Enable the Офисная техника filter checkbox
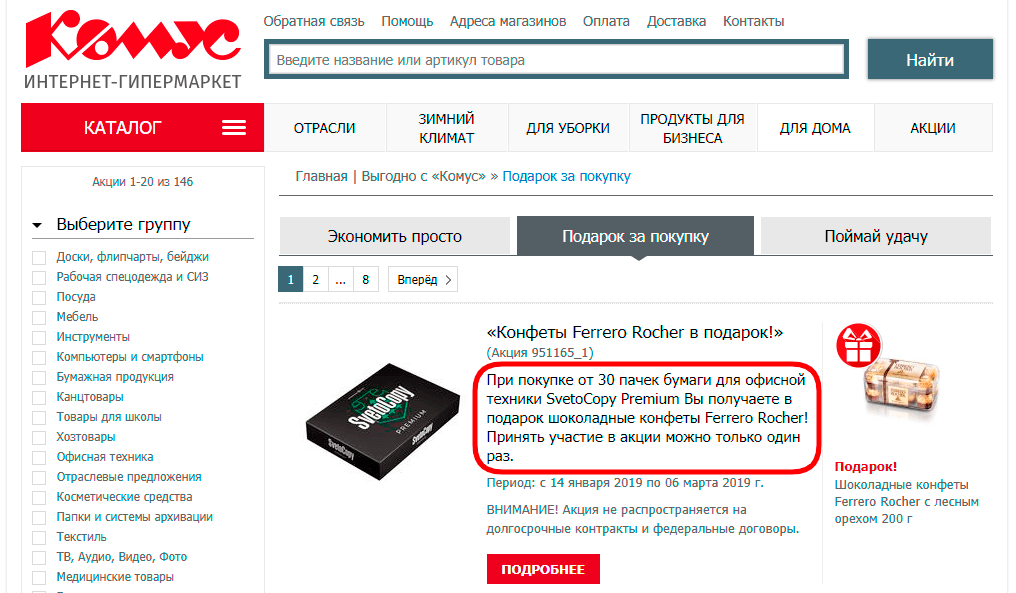 (39, 458)
